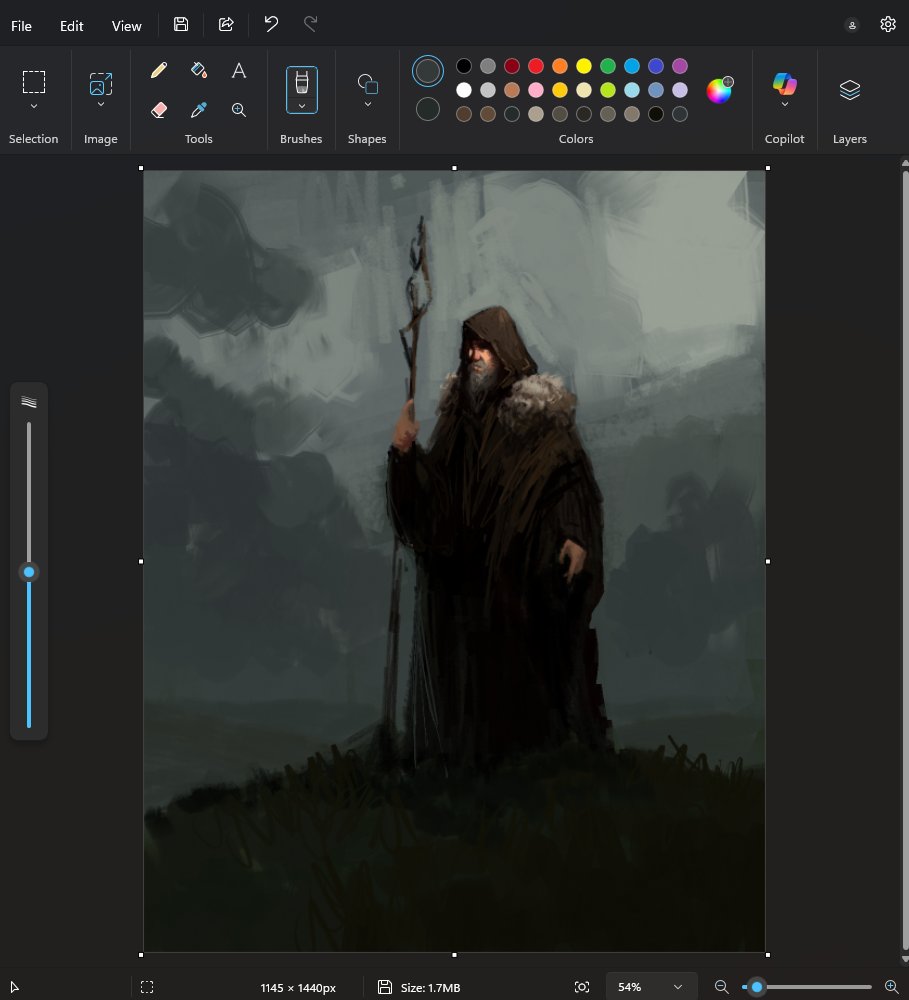Viewport: 909px width, 1000px height.
Task: Pick the yellow color swatch
Action: [x=584, y=66]
